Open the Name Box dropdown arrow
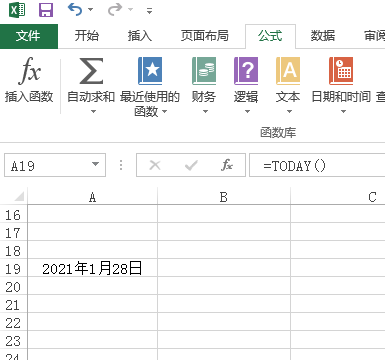This screenshot has width=385, height=360. pyautogui.click(x=96, y=164)
